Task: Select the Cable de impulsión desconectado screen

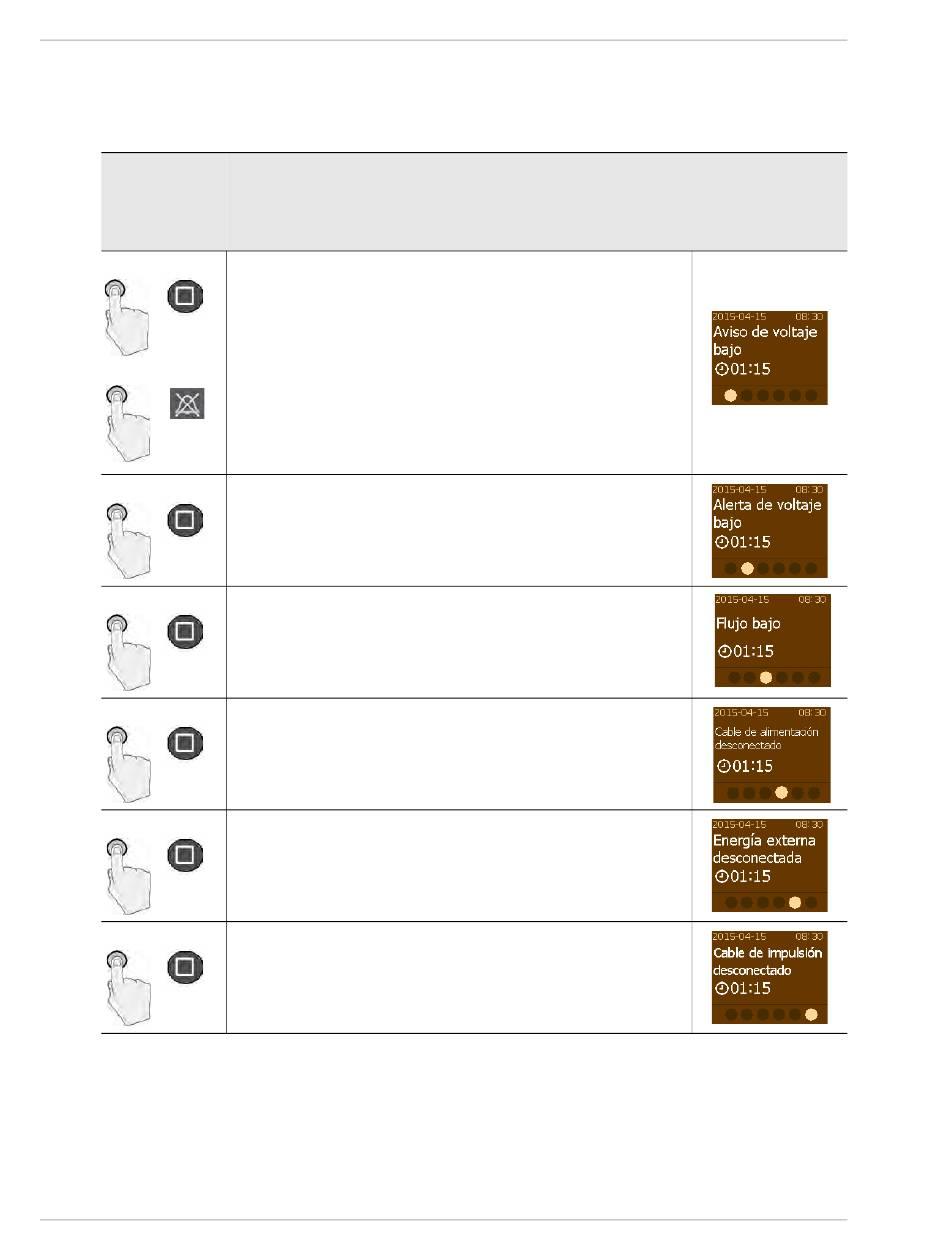Action: tap(770, 977)
